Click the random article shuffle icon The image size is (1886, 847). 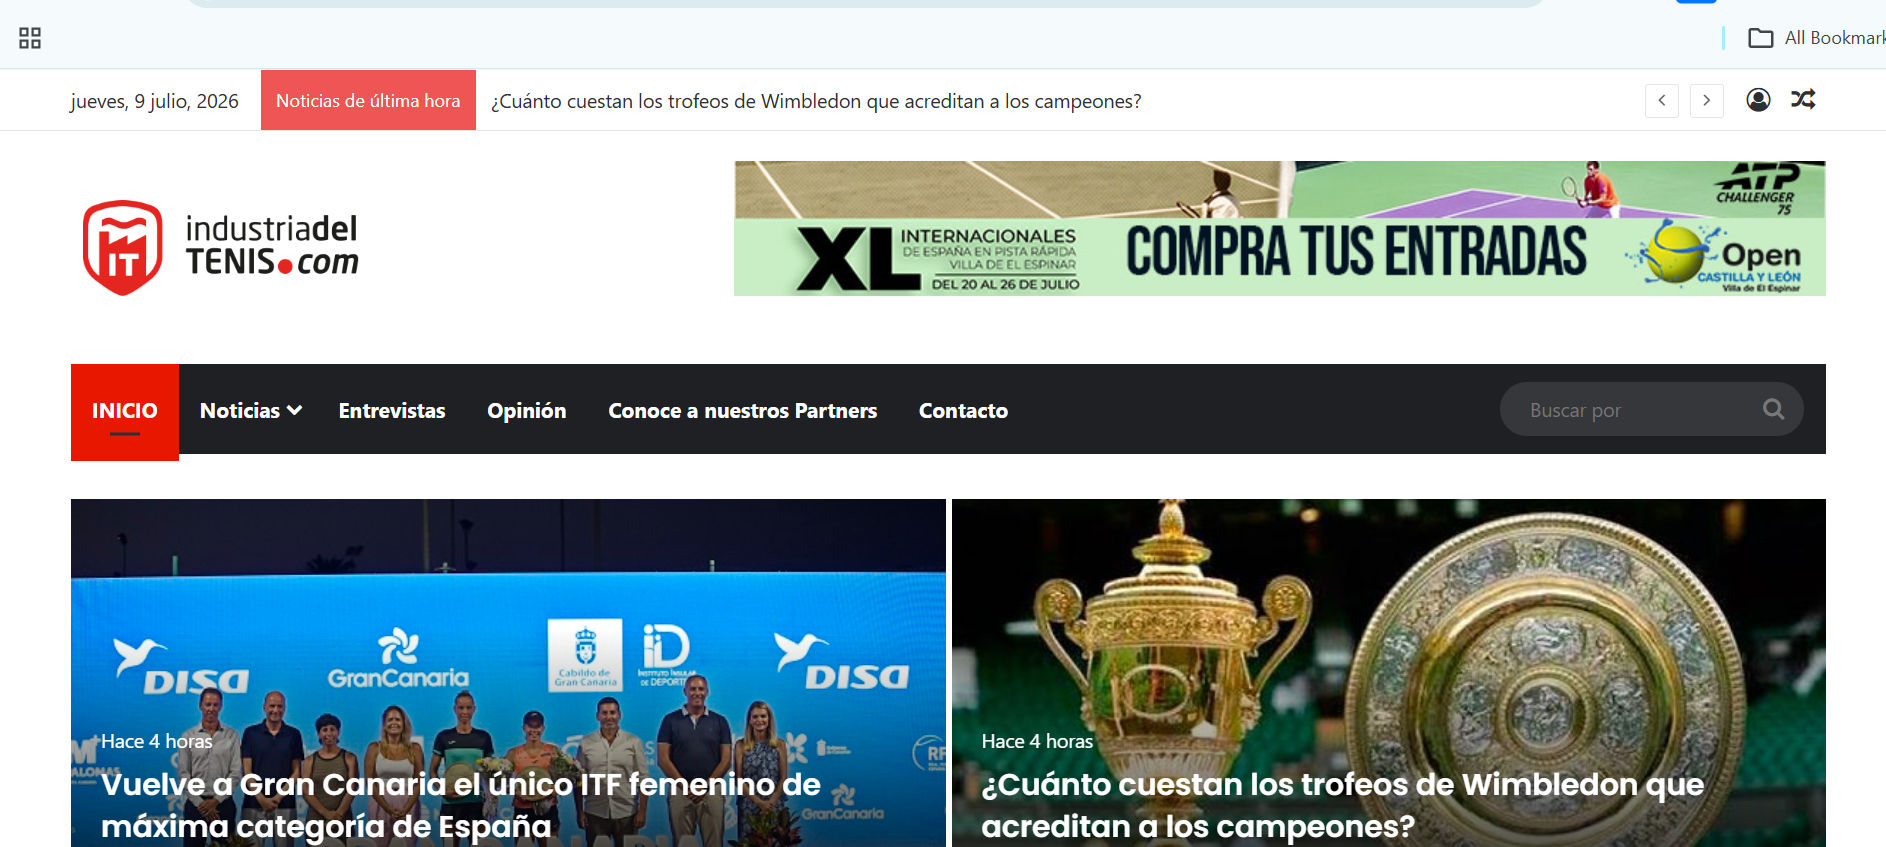coord(1803,100)
